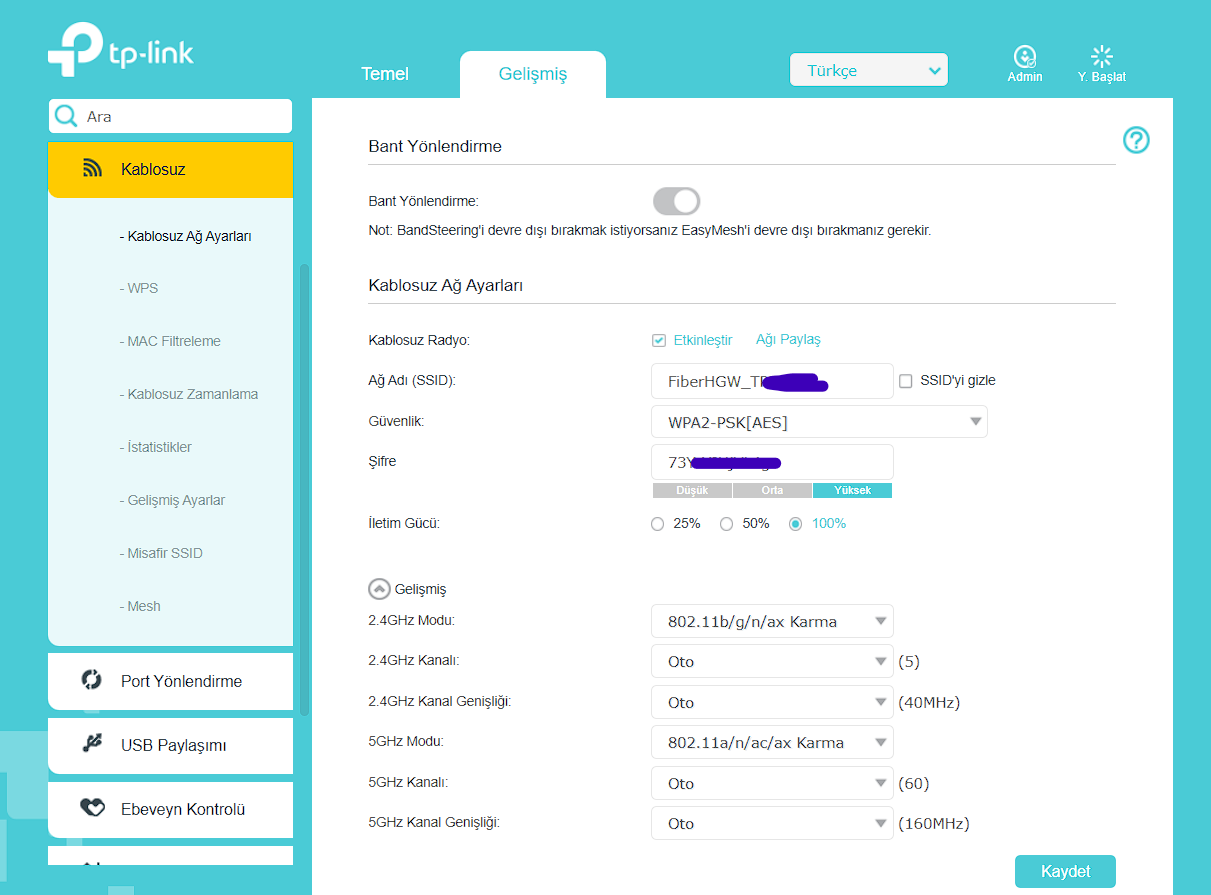The image size is (1211, 895).
Task: Click the Ağı Paylaş link
Action: 788,340
